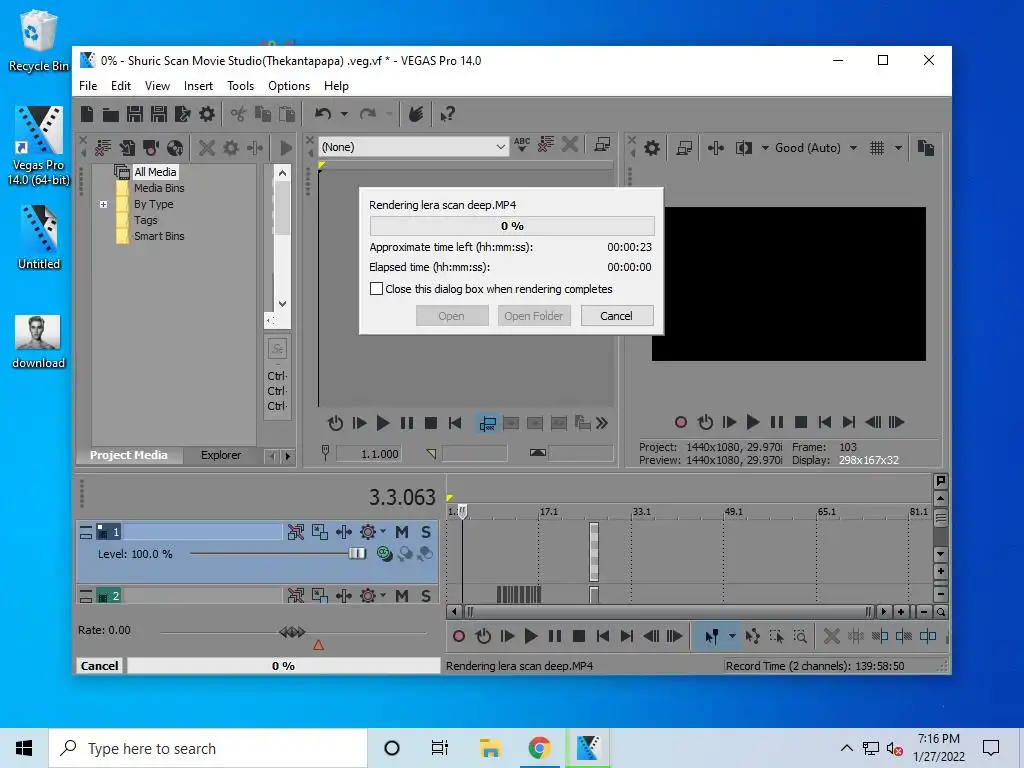Click Cancel in the status bar
Image resolution: width=1024 pixels, height=768 pixels.
(99, 665)
